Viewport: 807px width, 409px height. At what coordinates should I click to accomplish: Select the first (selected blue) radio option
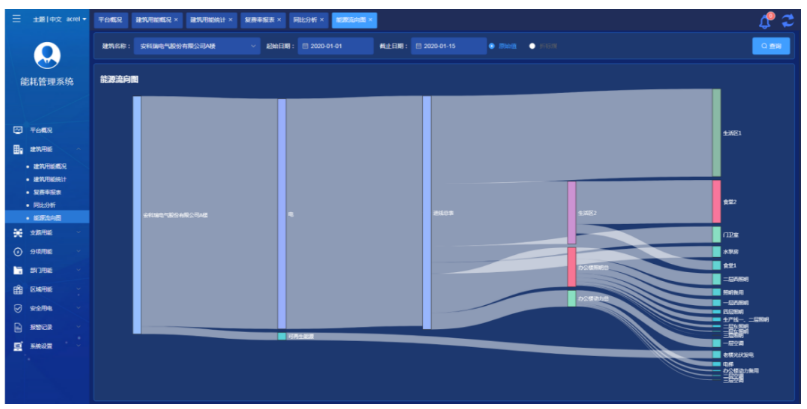click(x=492, y=46)
